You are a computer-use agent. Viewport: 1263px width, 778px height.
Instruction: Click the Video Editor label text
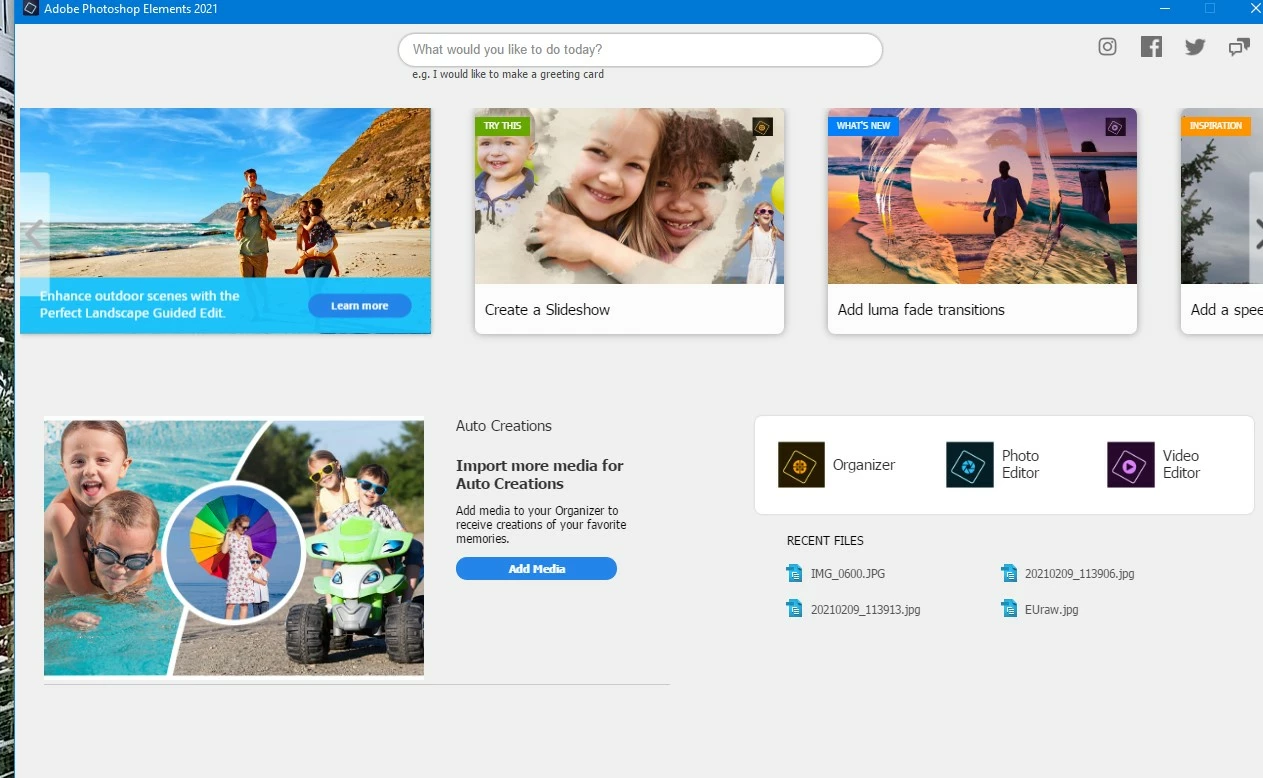1181,464
